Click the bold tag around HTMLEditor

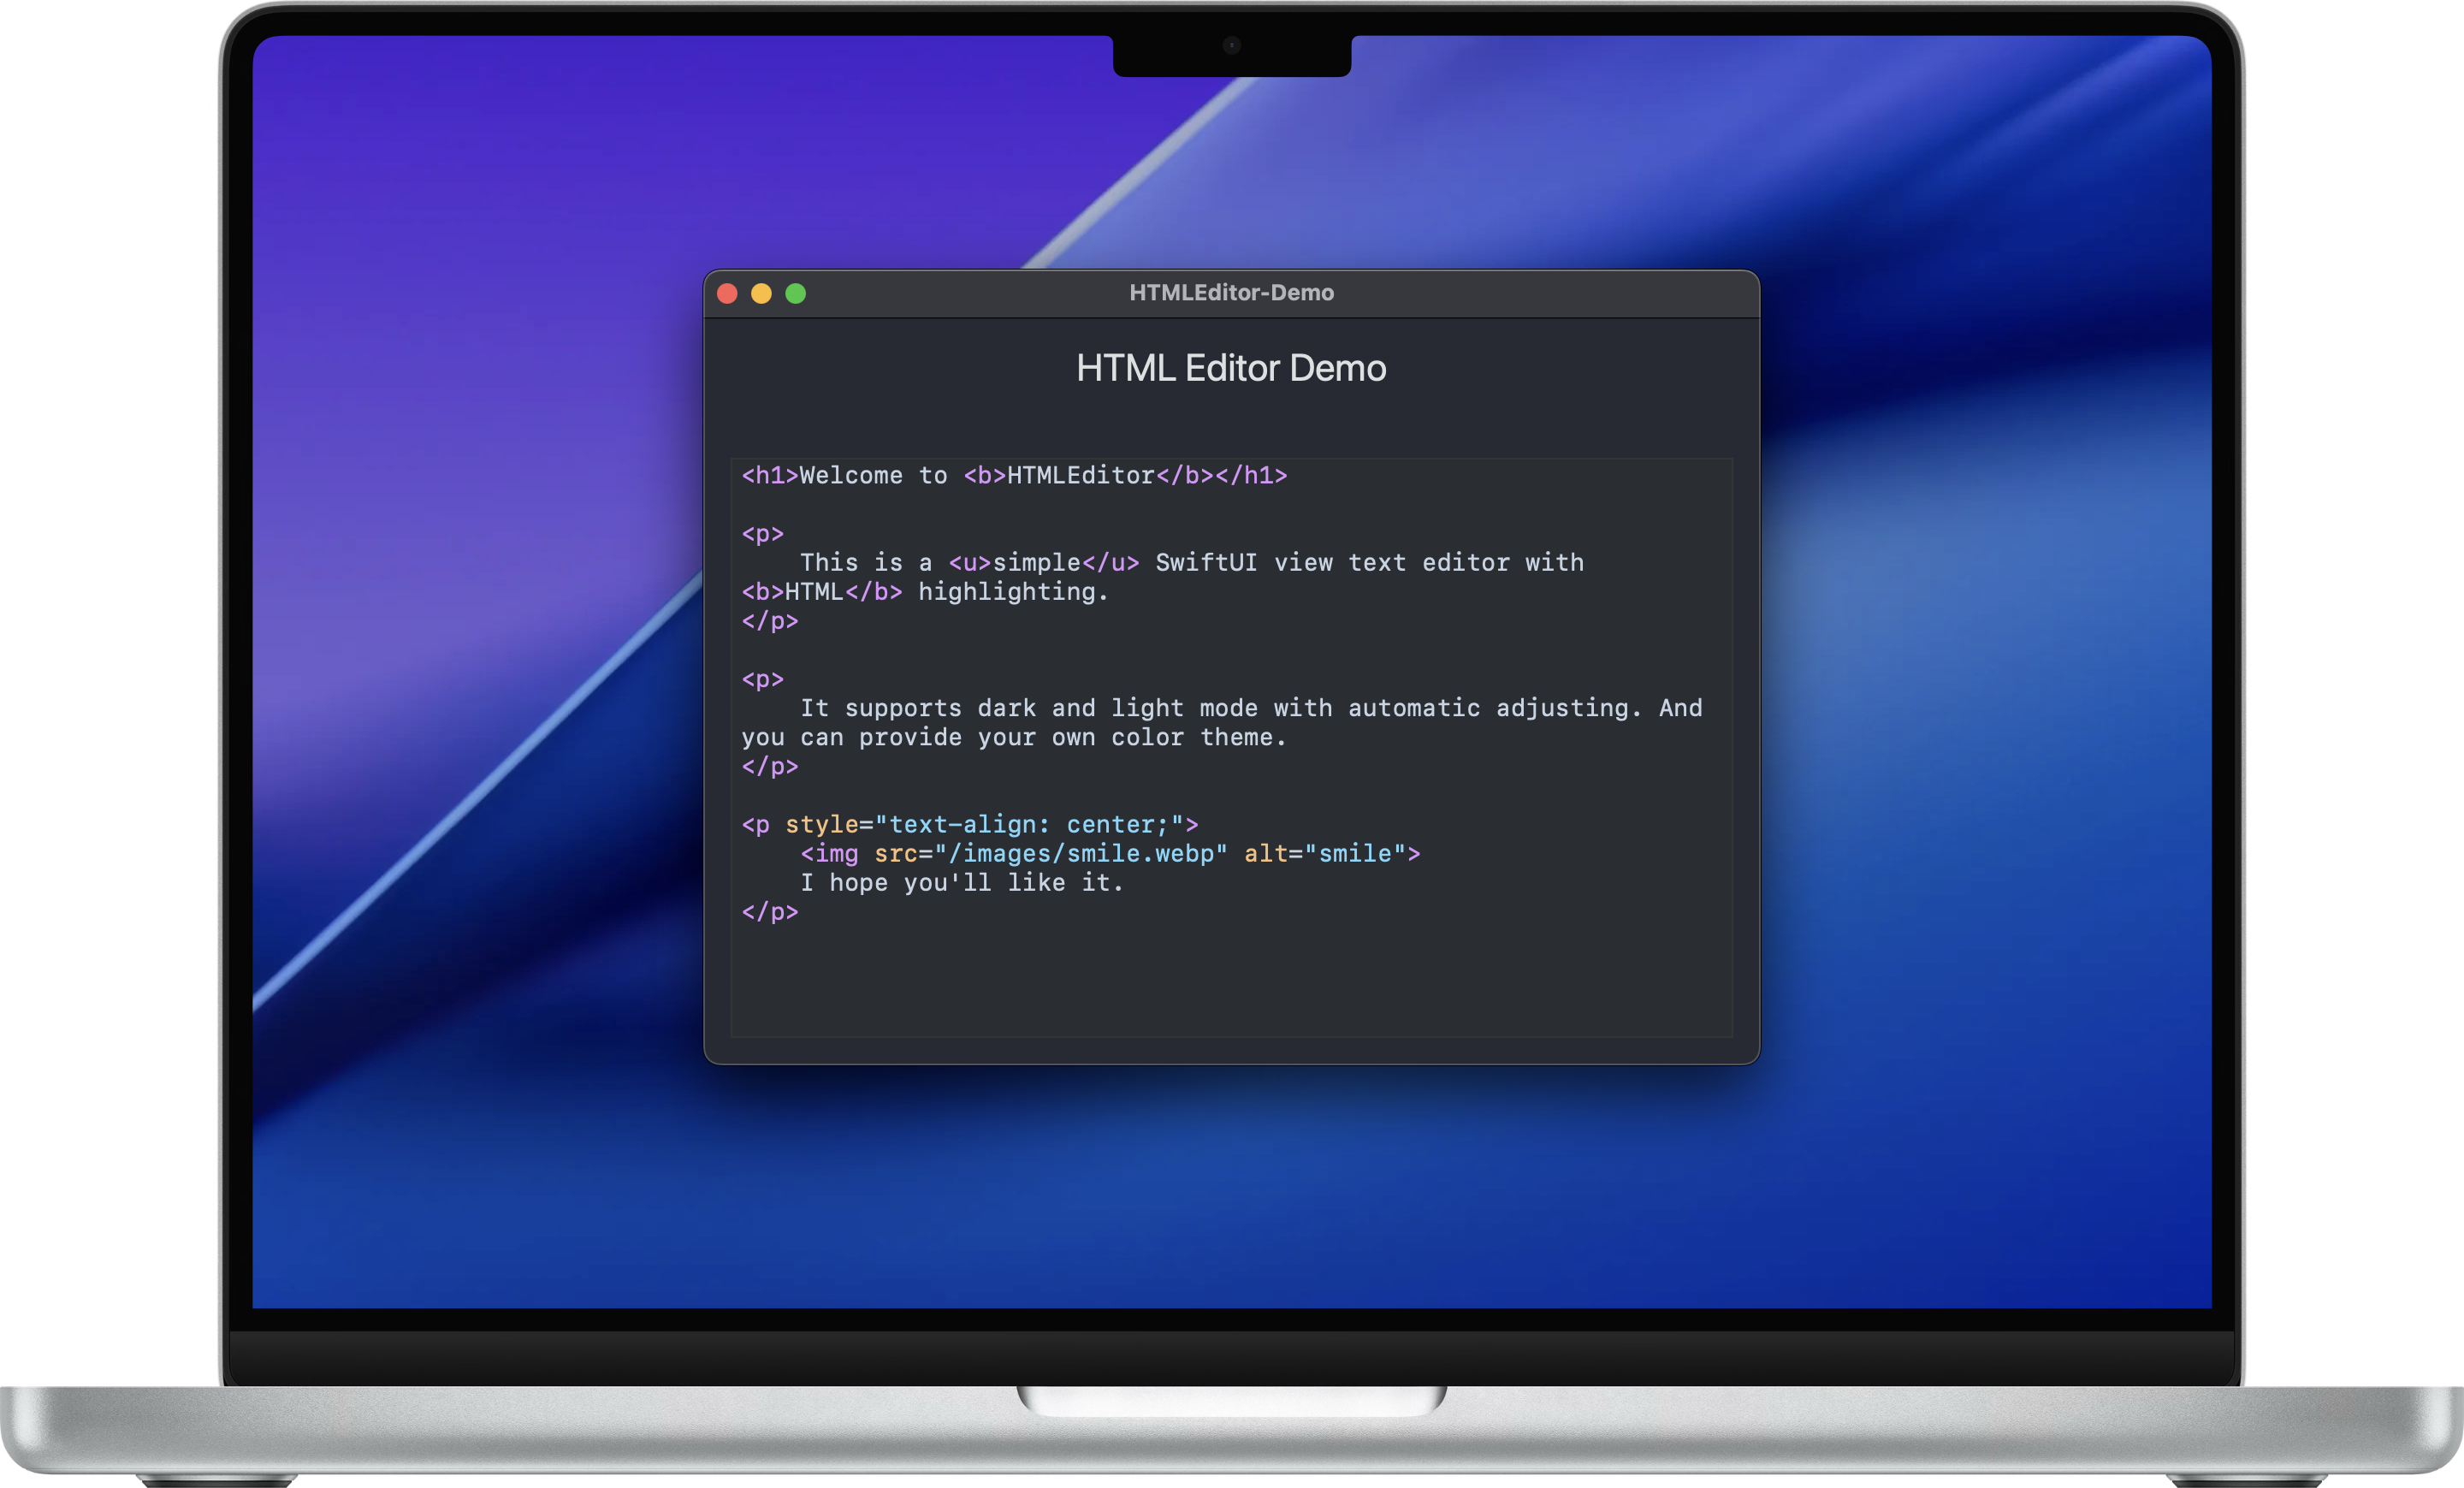[x=985, y=476]
